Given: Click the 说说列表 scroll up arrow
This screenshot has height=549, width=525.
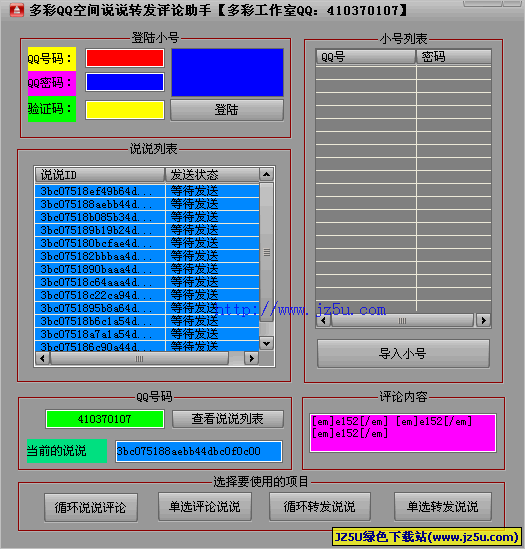Looking at the screenshot, I should tap(267, 174).
